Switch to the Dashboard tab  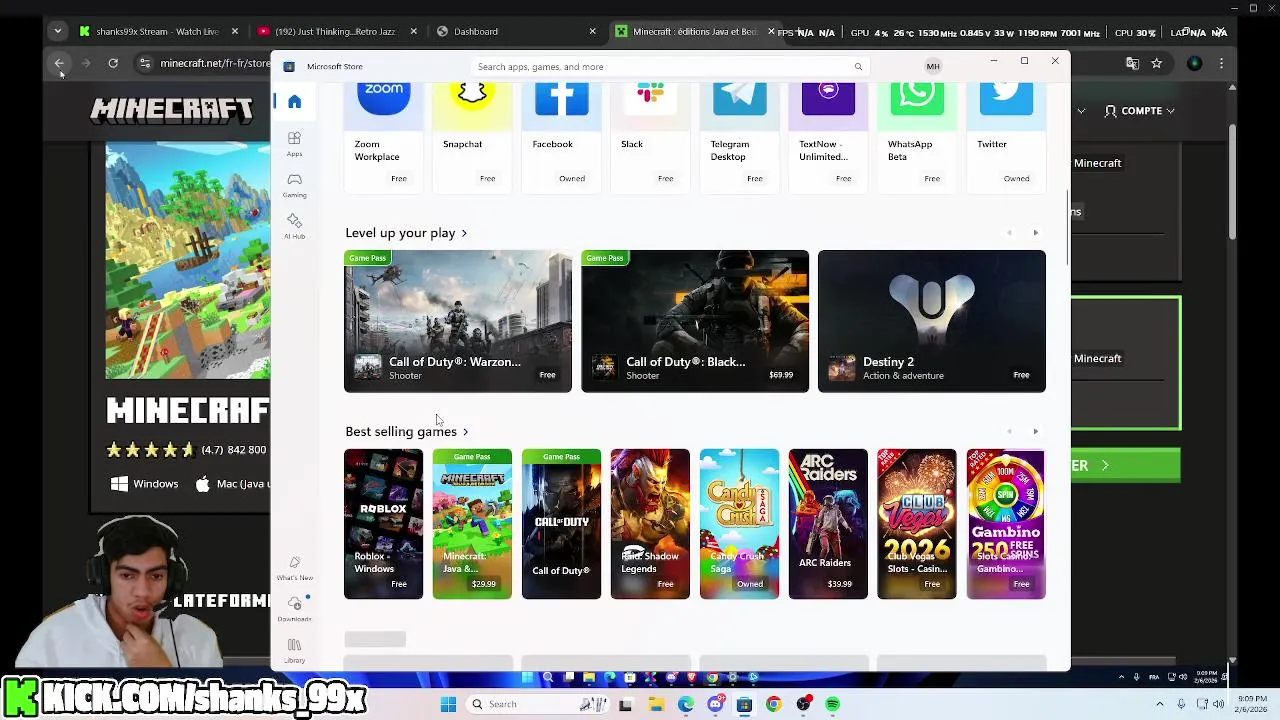point(514,31)
